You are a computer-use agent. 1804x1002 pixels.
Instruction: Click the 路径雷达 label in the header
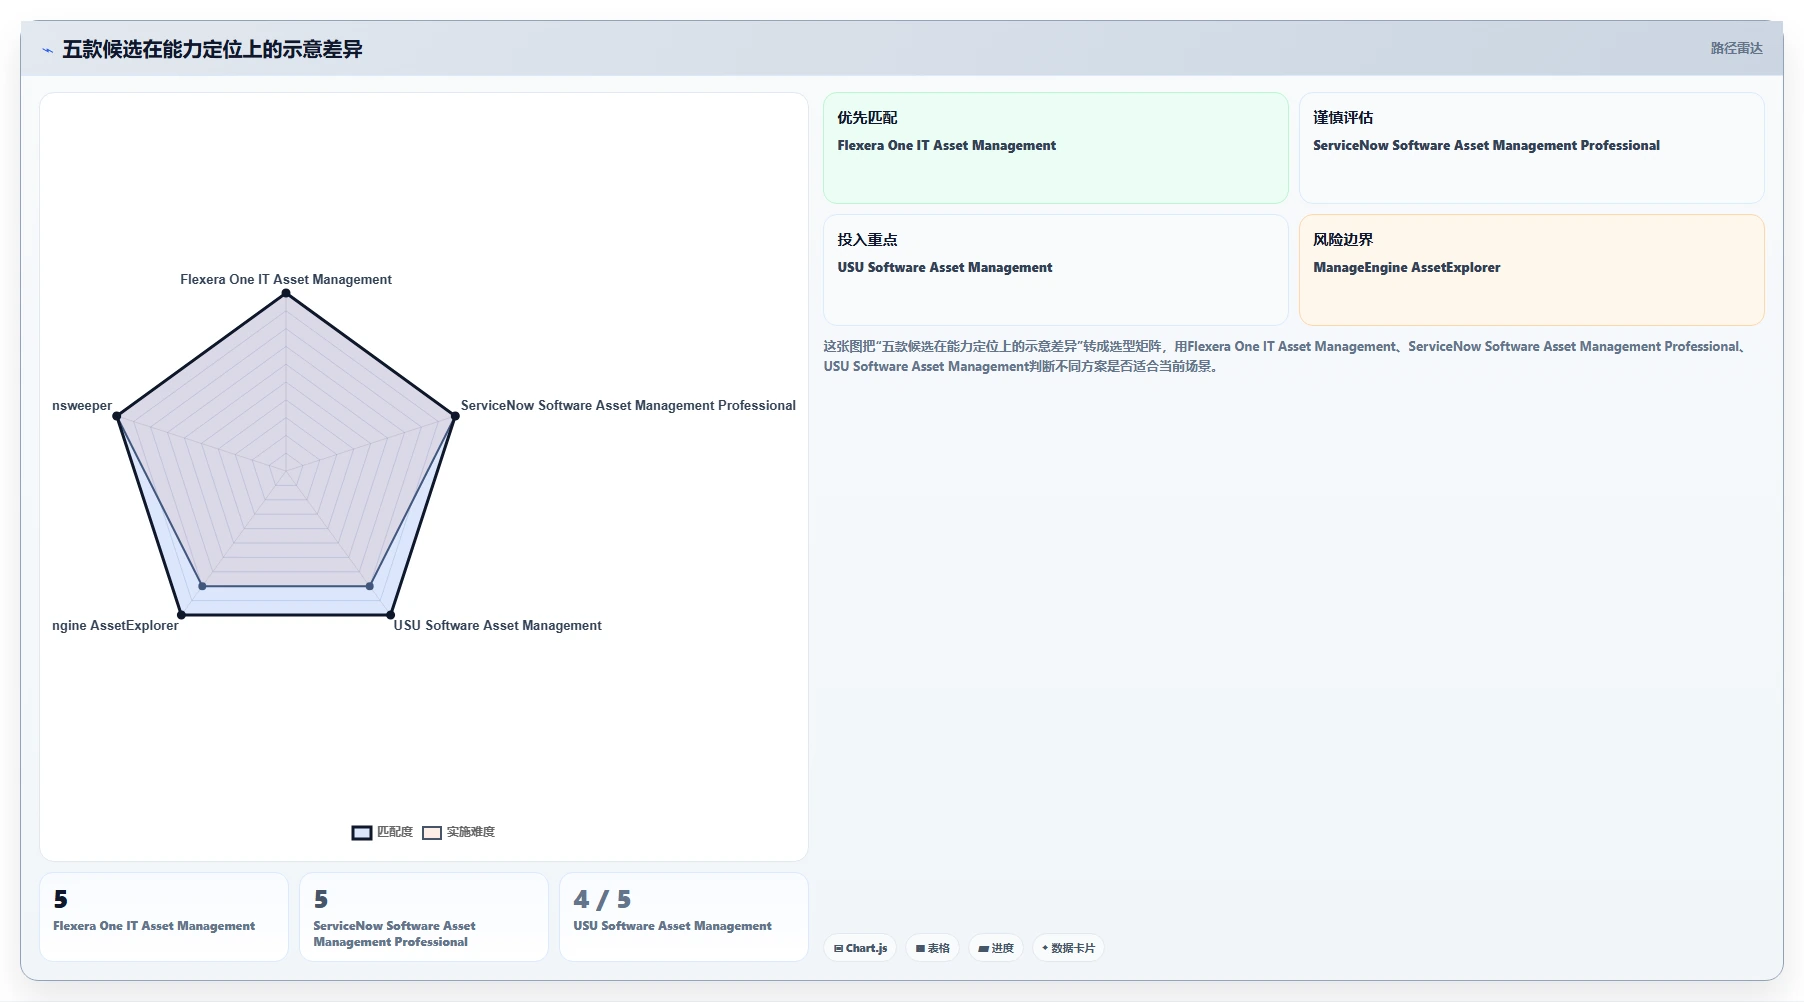click(1736, 48)
